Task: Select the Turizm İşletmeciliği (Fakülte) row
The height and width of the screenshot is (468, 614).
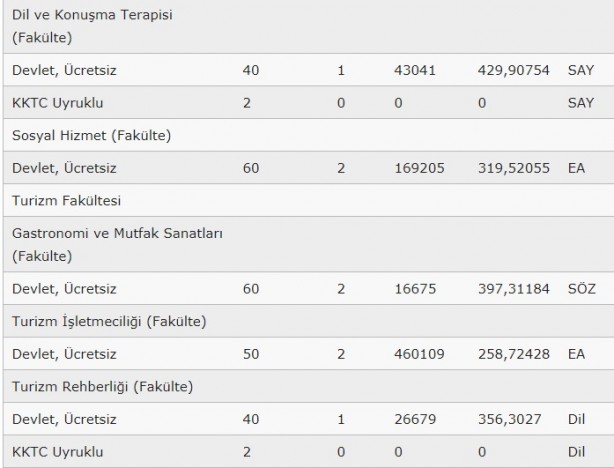Action: pyautogui.click(x=309, y=322)
